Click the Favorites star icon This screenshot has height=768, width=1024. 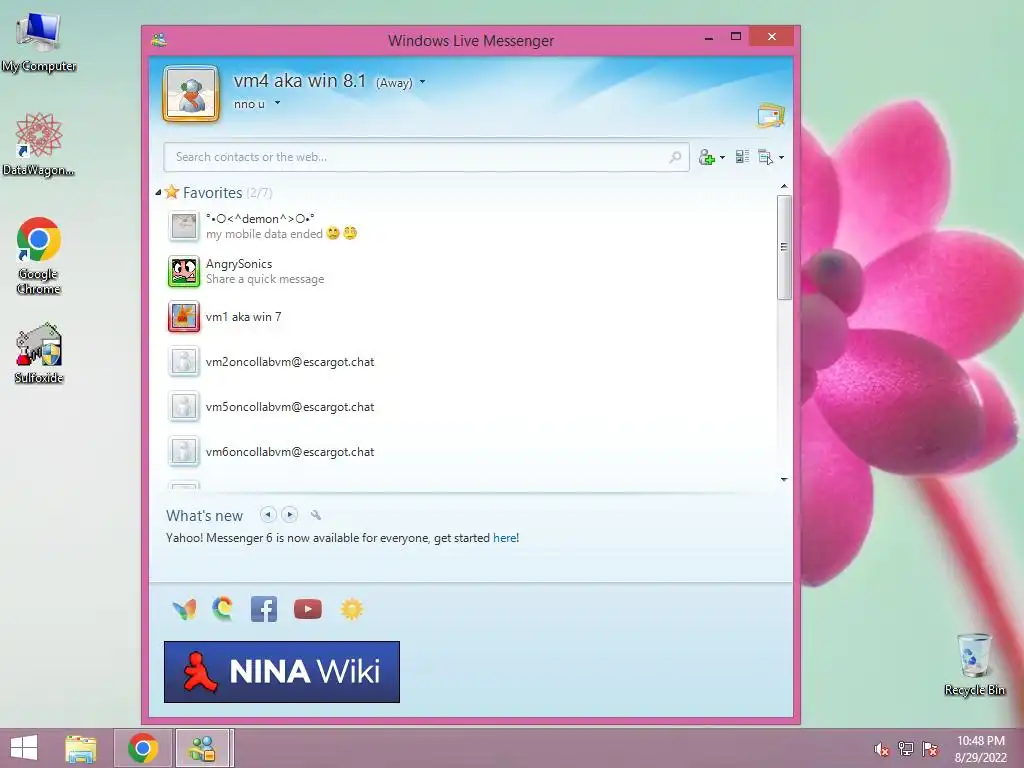pos(172,192)
